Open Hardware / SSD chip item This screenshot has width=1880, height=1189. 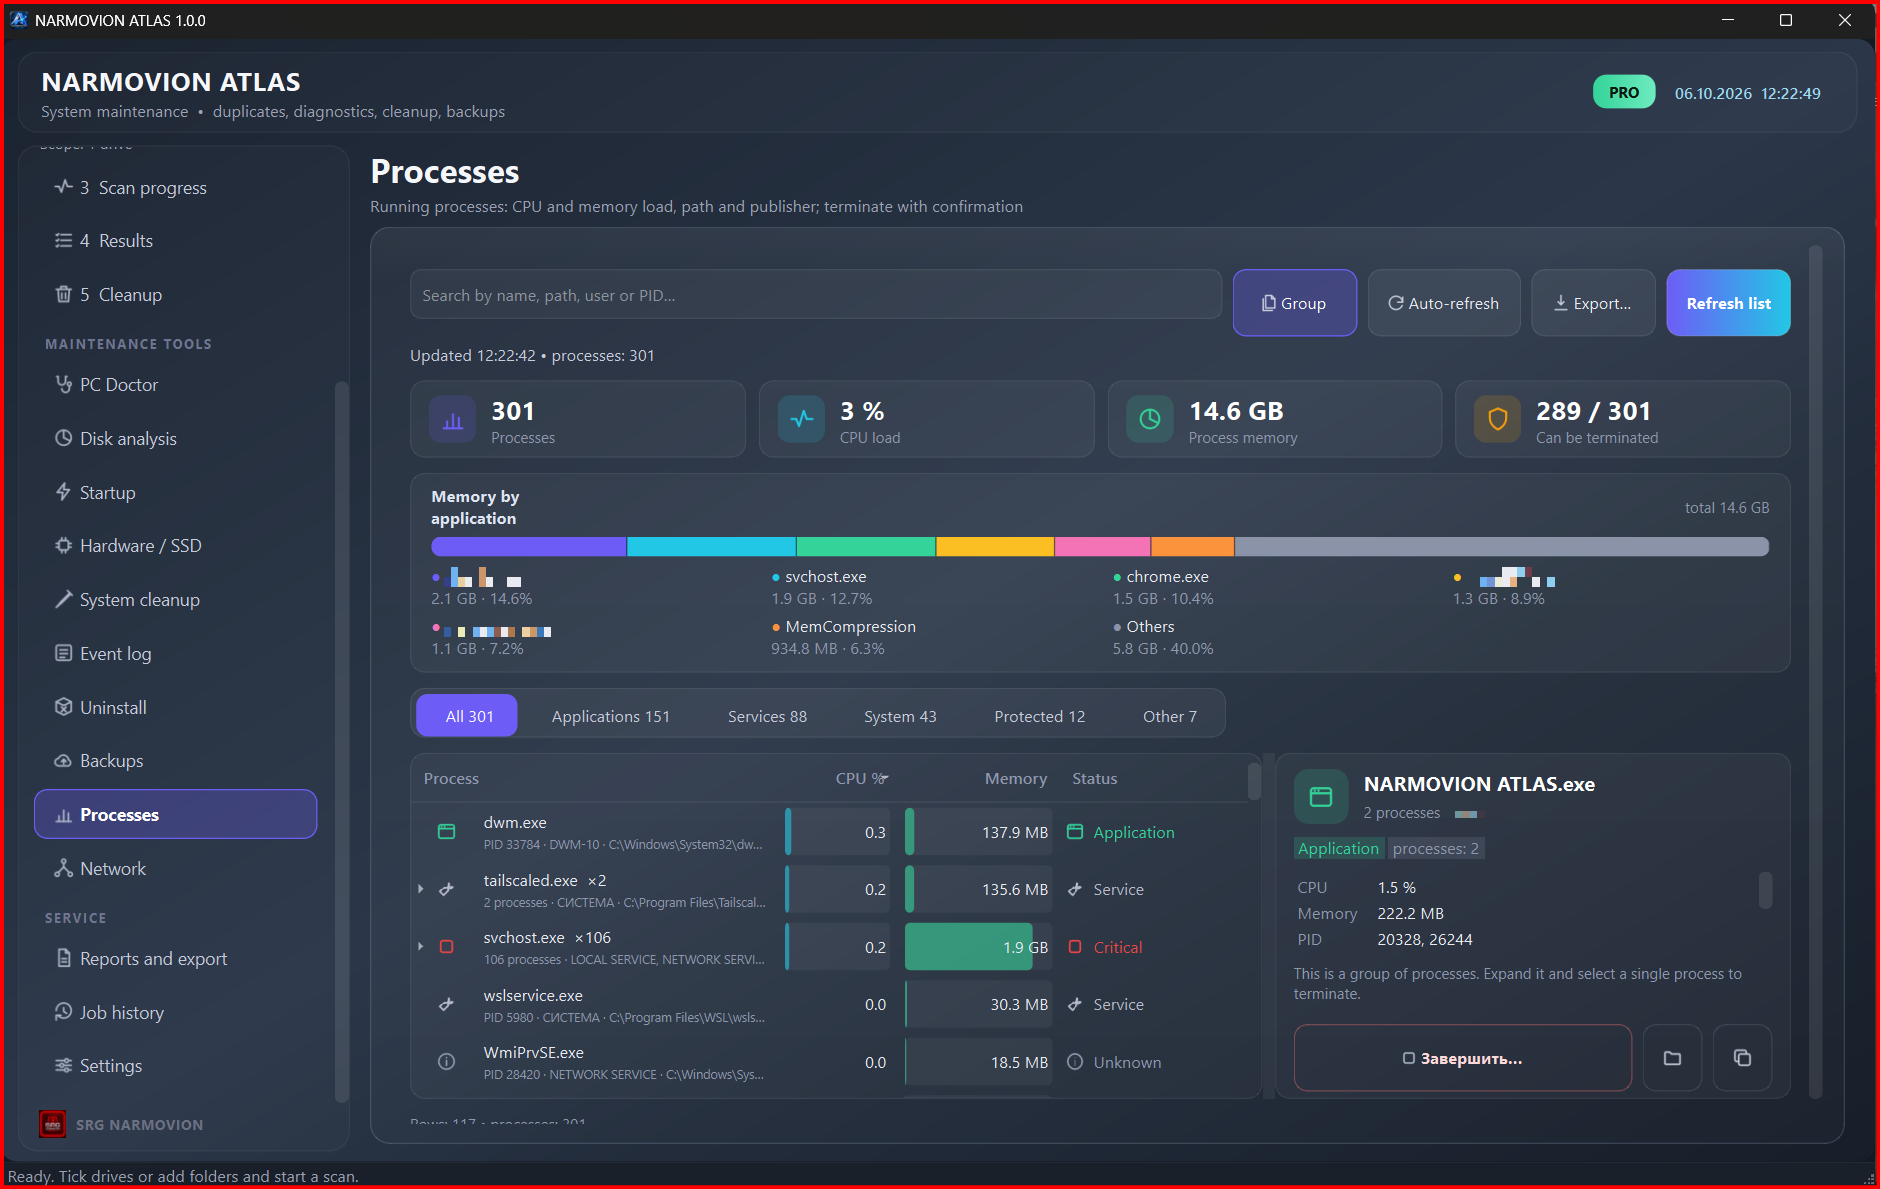pyautogui.click(x=176, y=545)
